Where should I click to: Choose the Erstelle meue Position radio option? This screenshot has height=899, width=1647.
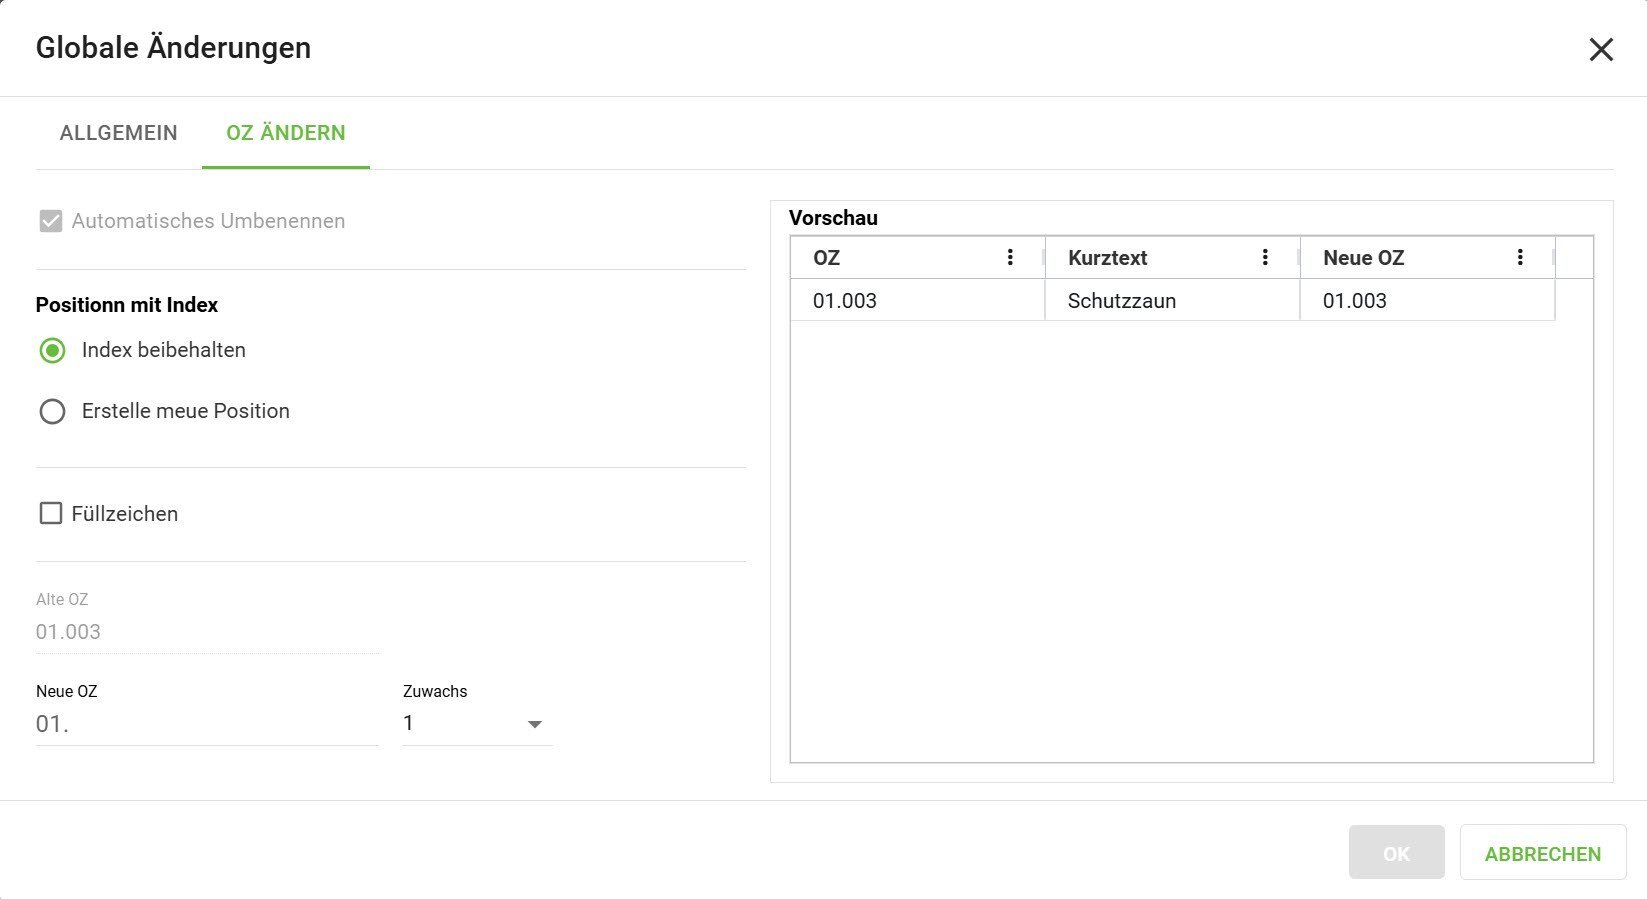(x=52, y=412)
